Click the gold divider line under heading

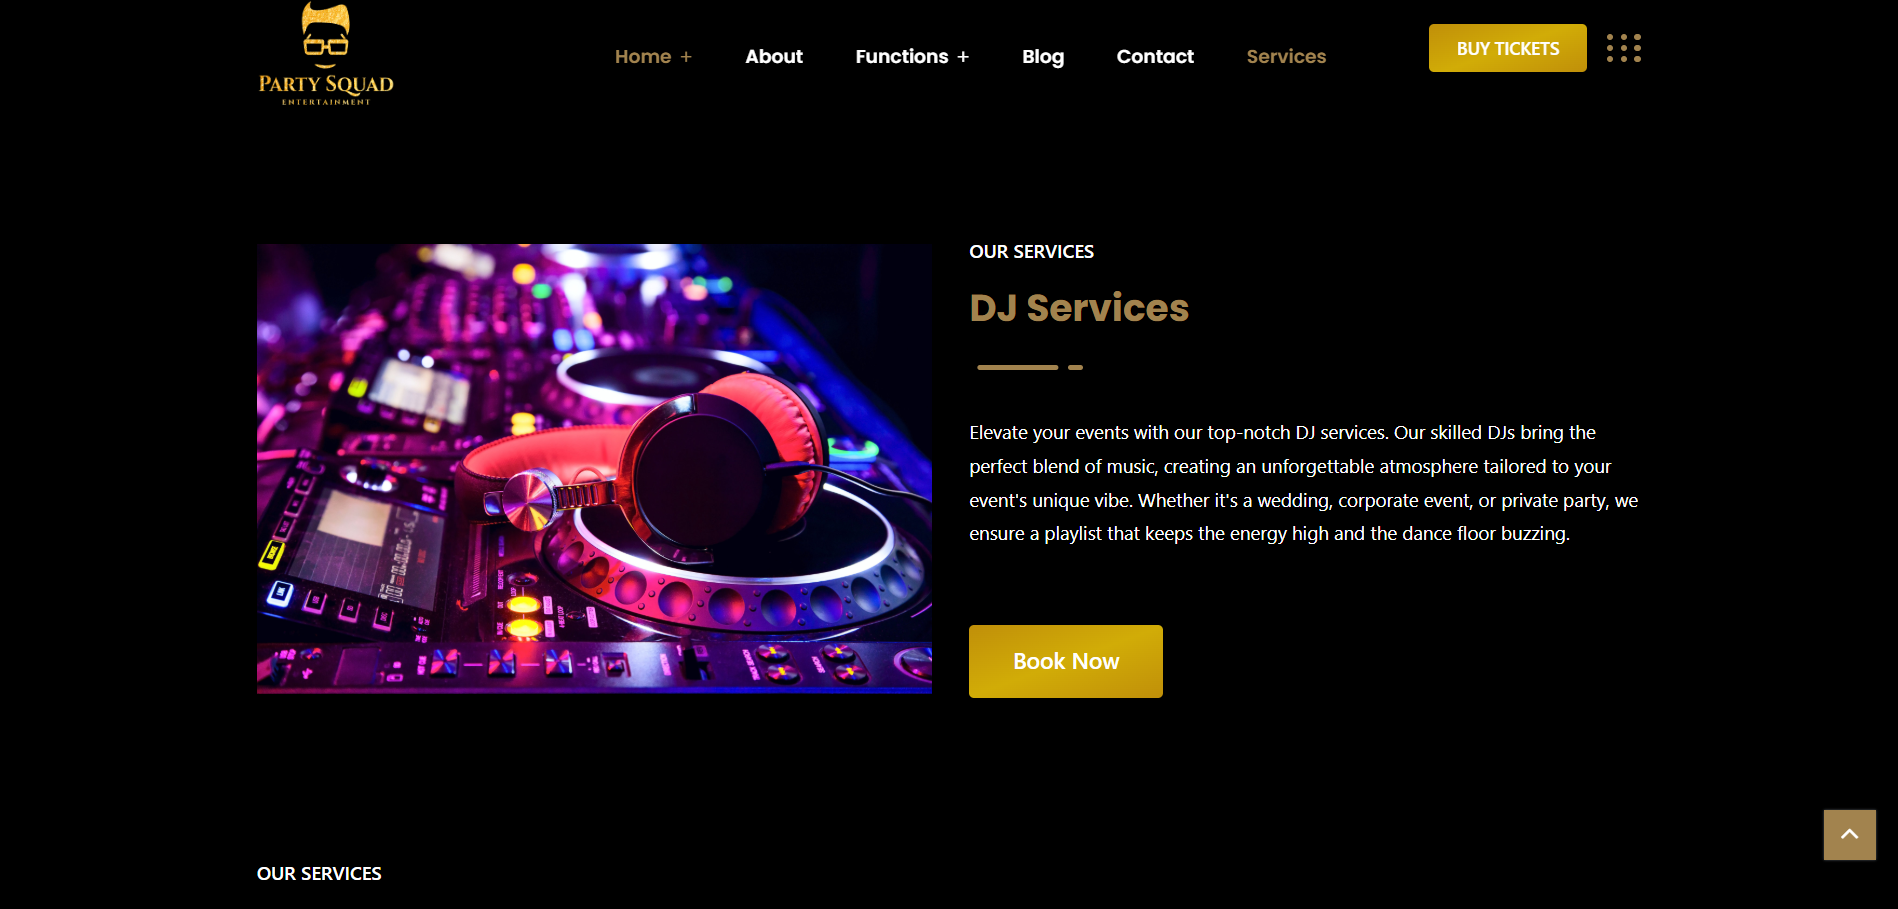[1030, 367]
